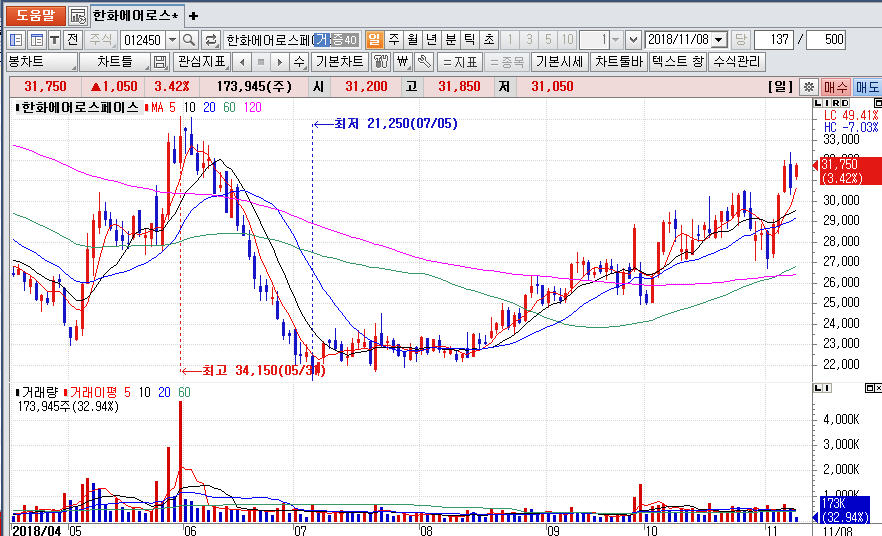882x536 pixels.
Task: Click the gear icon next to 매수
Action: pos(809,87)
